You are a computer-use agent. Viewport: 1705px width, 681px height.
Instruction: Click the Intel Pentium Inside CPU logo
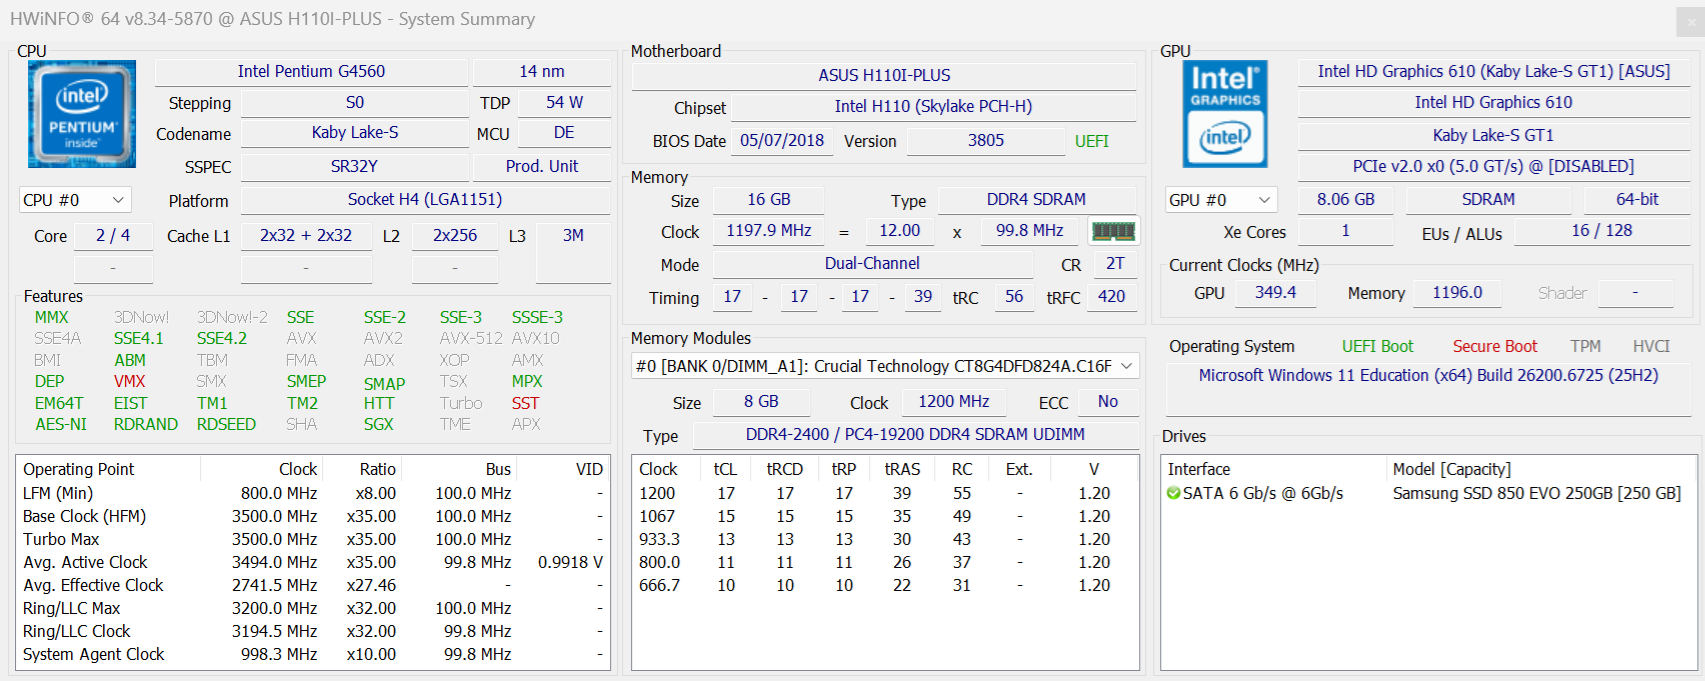click(x=82, y=114)
